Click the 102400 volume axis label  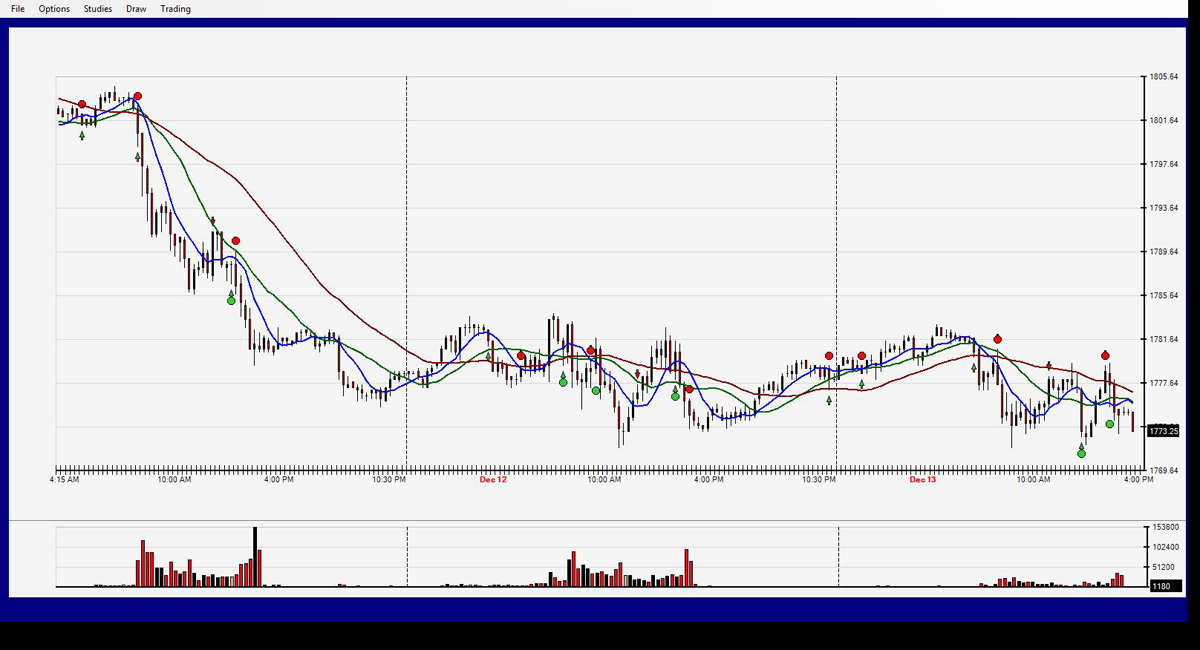tap(1164, 547)
